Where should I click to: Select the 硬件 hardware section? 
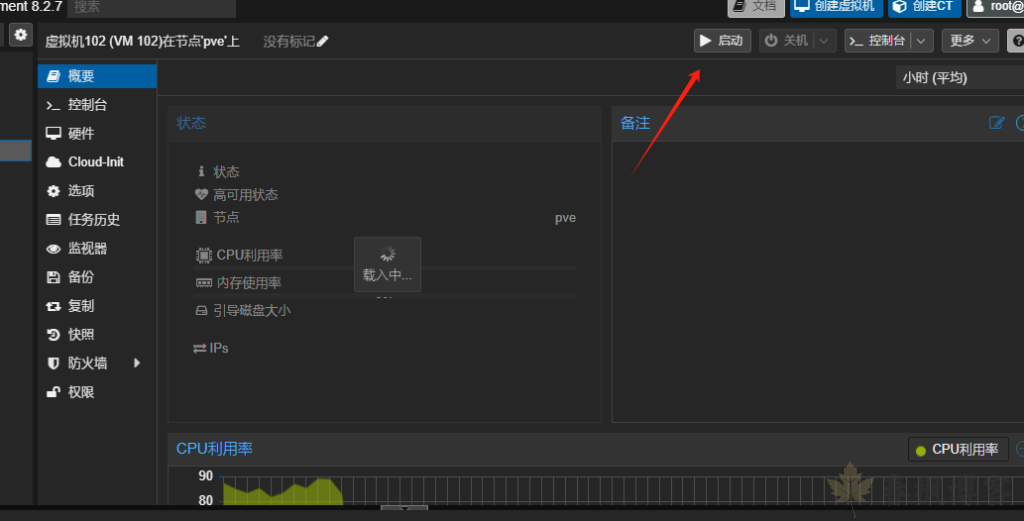[x=97, y=133]
